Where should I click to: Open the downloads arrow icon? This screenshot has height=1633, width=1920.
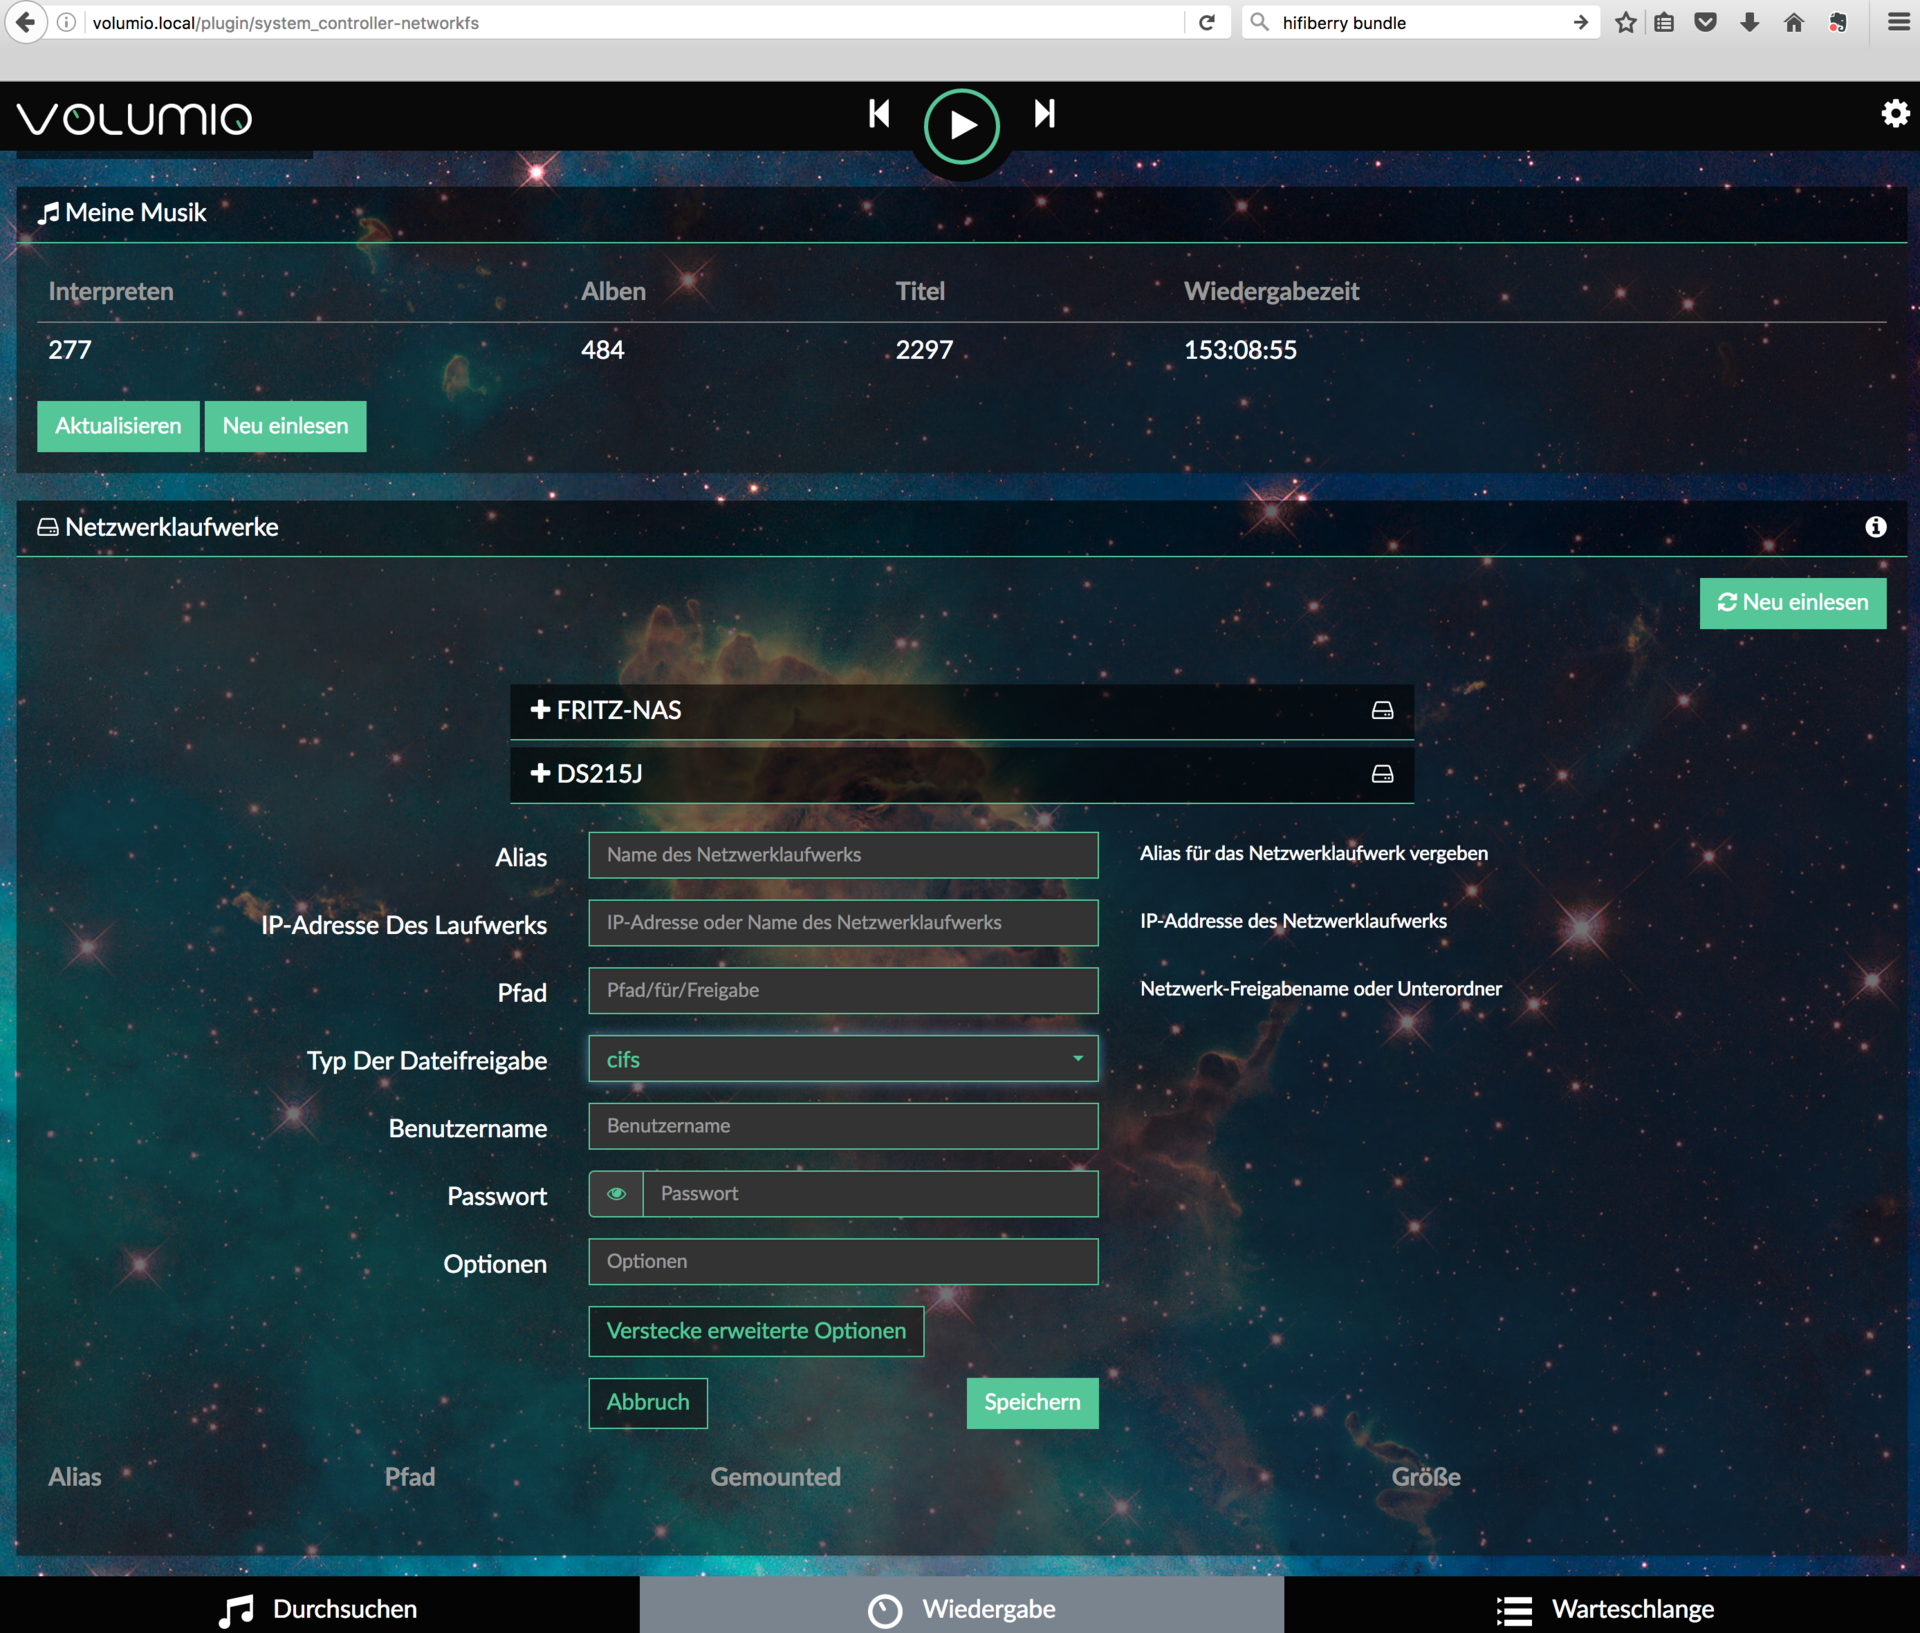tap(1749, 22)
